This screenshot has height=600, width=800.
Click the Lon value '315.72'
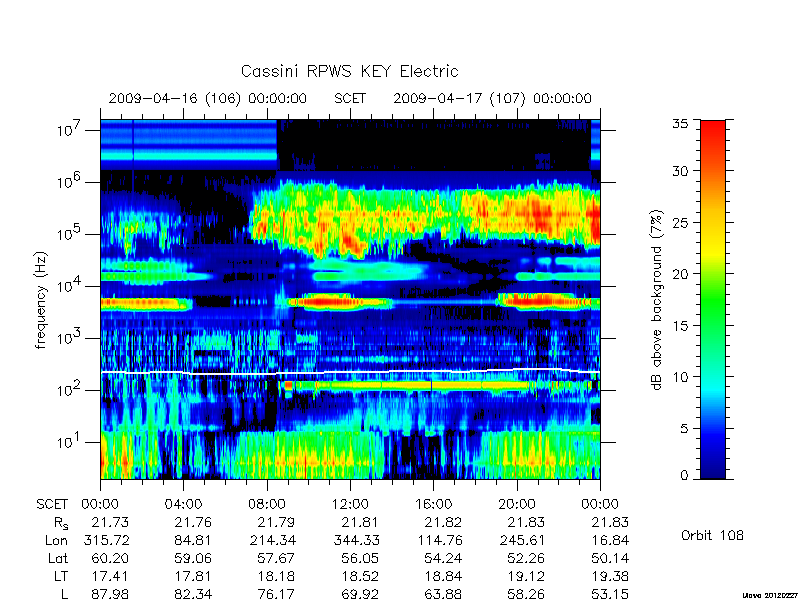pyautogui.click(x=106, y=540)
